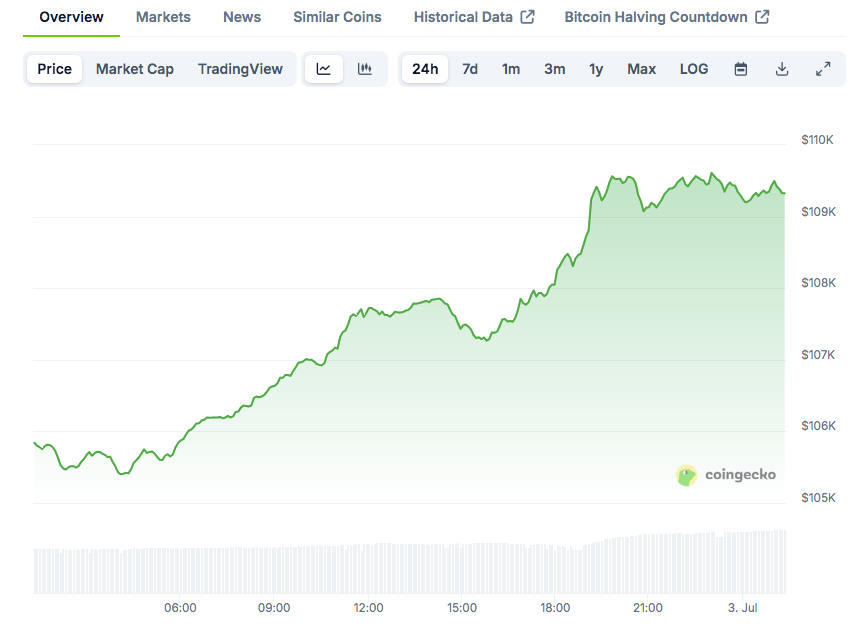Image resolution: width=853 pixels, height=624 pixels.
Task: Toggle LOG scale on the chart
Action: 694,69
